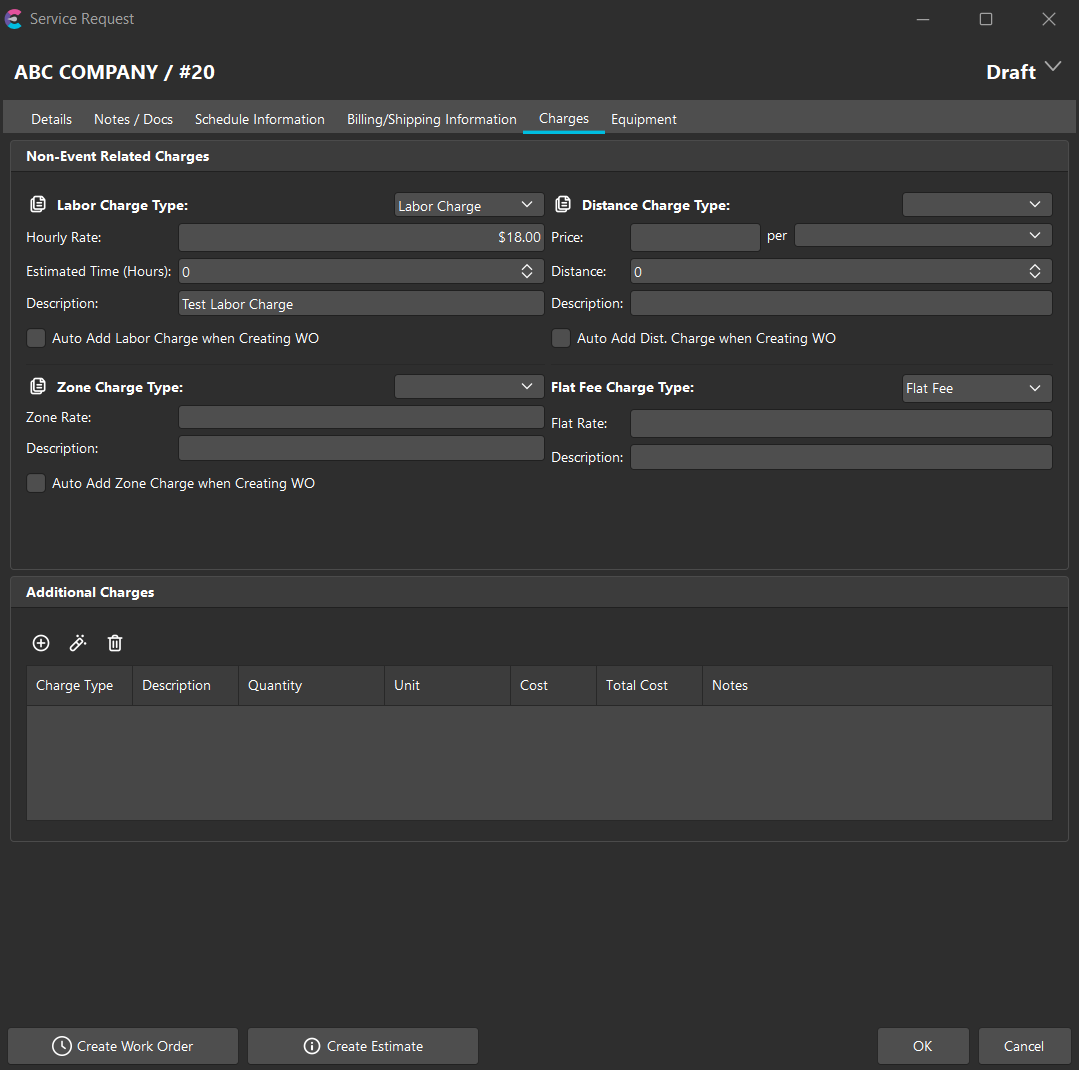Click the application logo in title bar
Viewport: 1079px width, 1070px height.
click(x=14, y=19)
